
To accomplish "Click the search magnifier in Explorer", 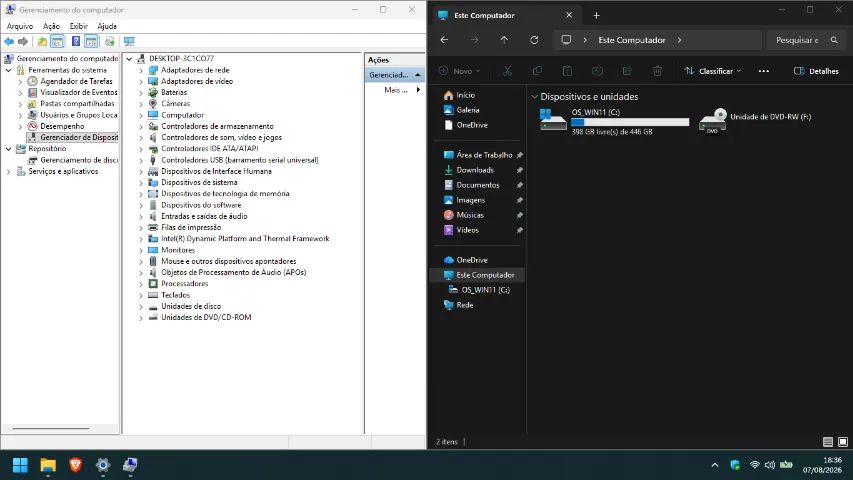I will [x=834, y=40].
